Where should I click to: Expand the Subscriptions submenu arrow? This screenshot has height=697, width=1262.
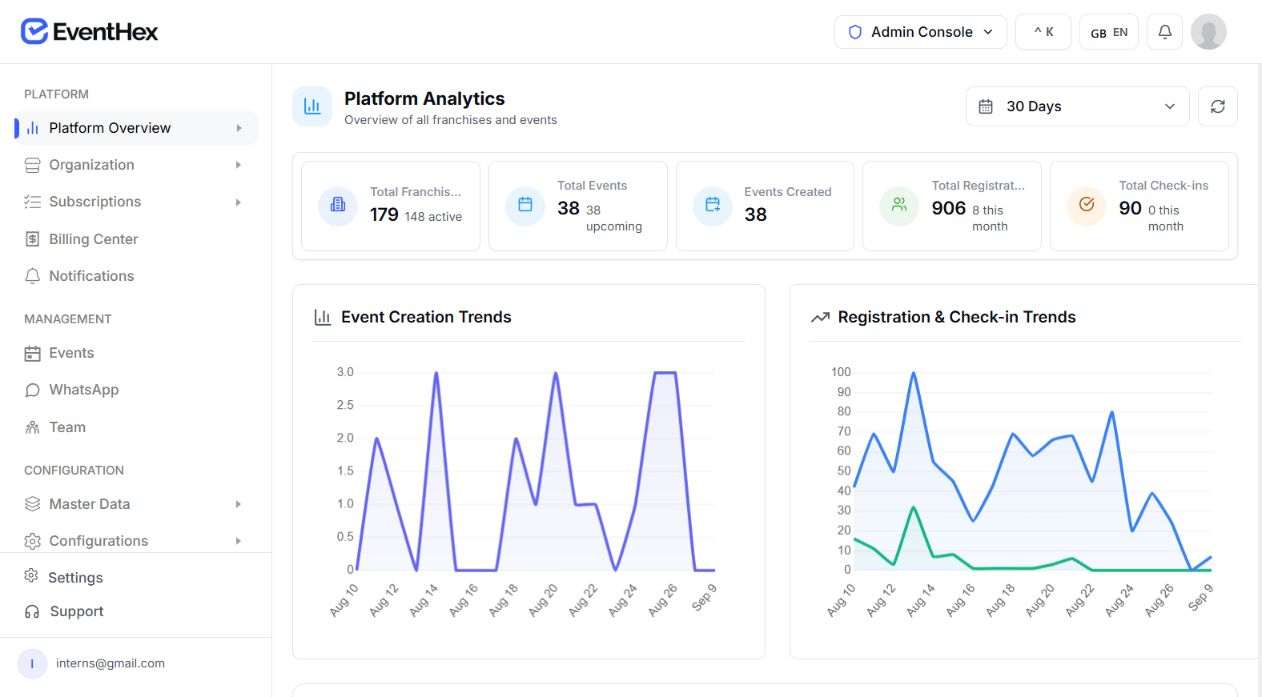(x=239, y=202)
